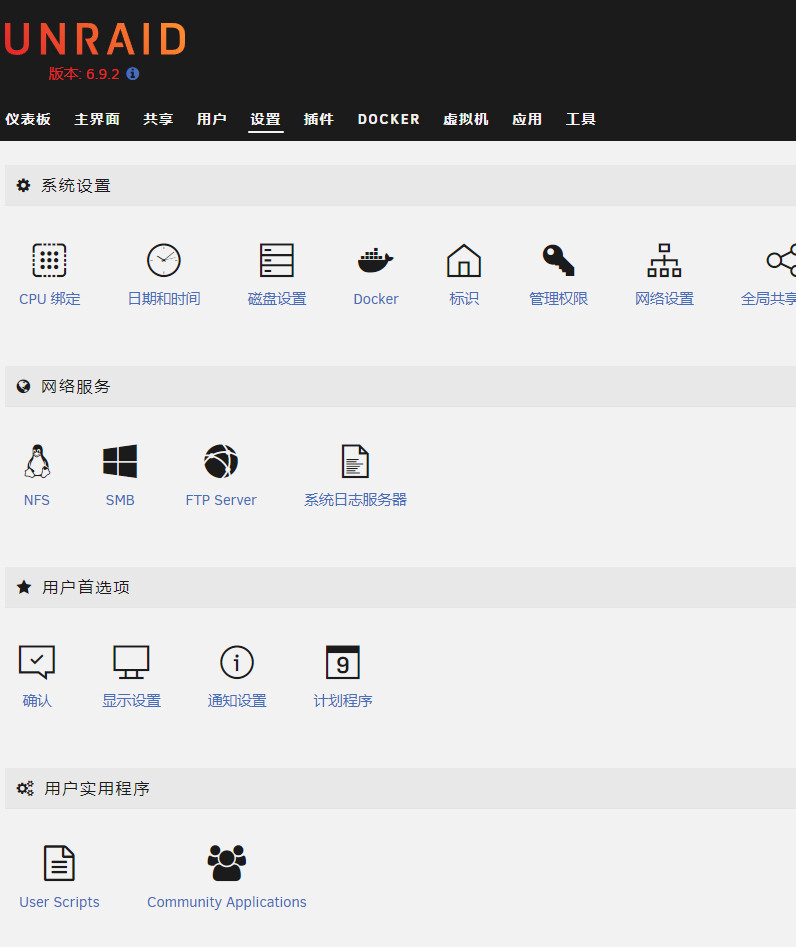796x947 pixels.
Task: Click the User Scripts link text
Action: (59, 902)
